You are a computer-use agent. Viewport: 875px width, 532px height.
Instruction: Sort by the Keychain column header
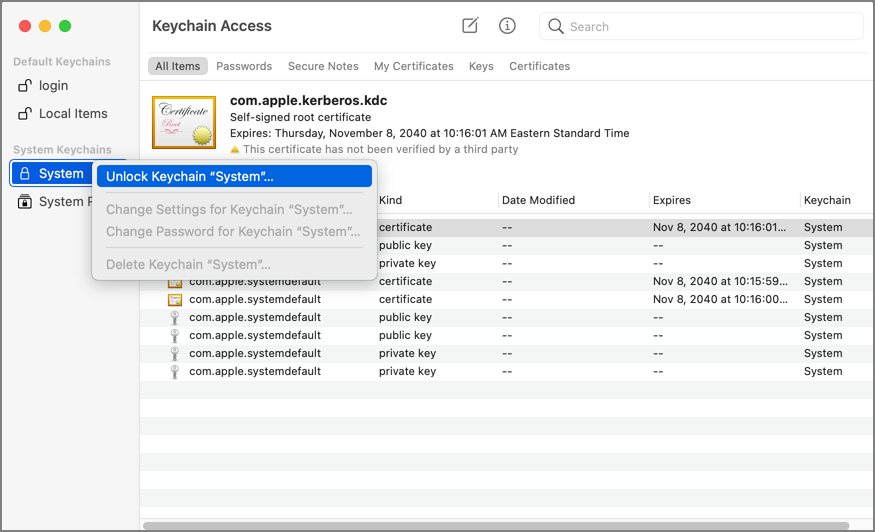pos(827,200)
